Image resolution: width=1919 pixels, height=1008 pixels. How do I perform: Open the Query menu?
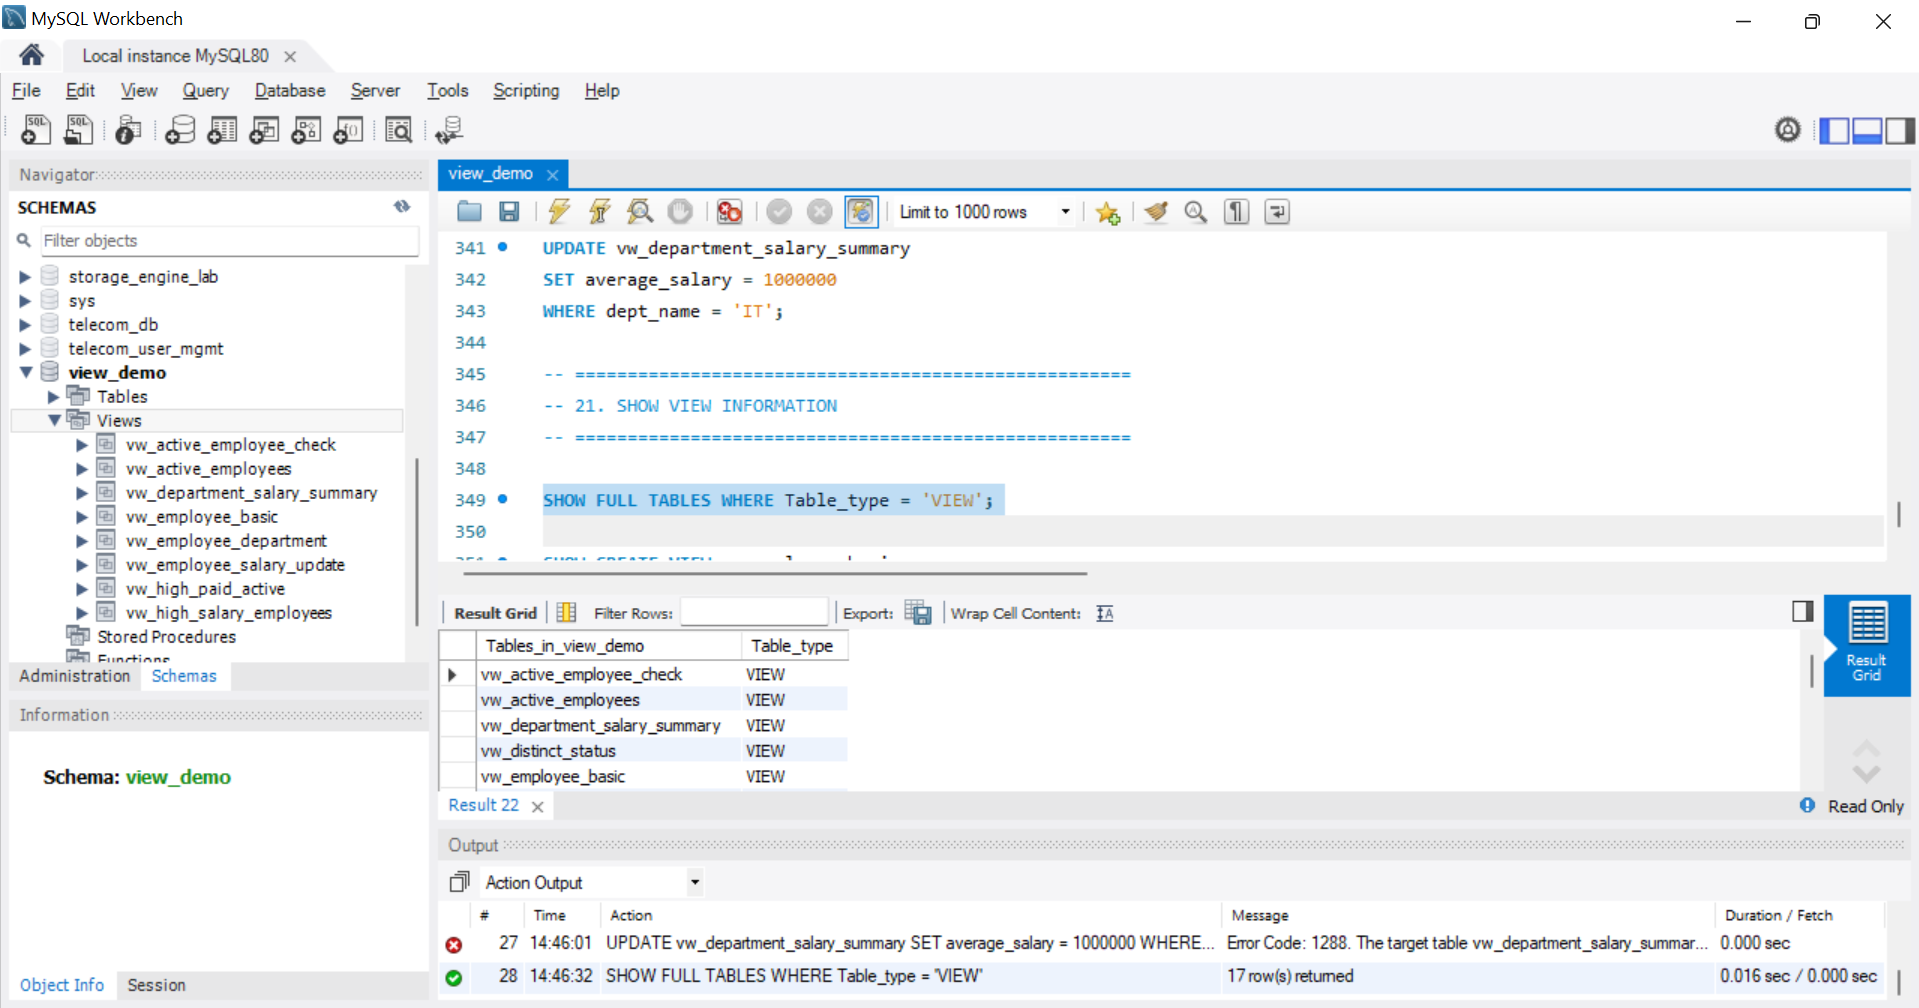(x=205, y=90)
